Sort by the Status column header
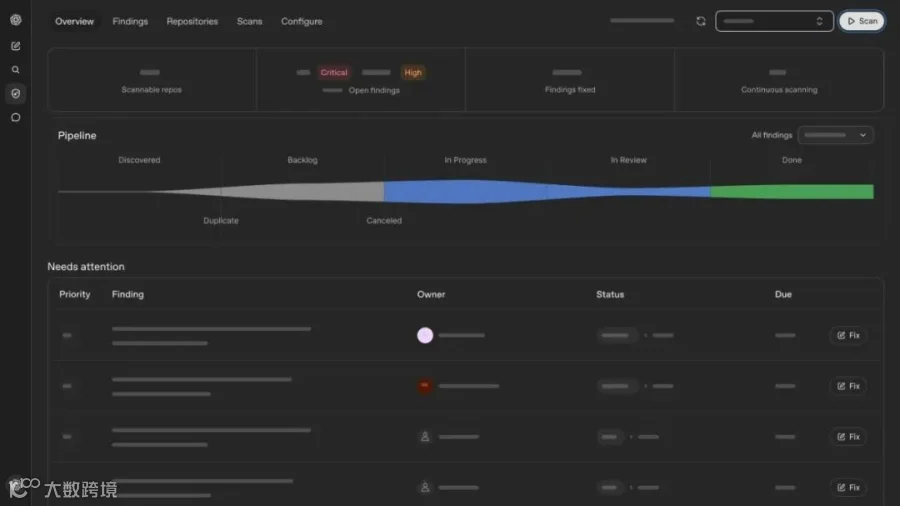This screenshot has width=900, height=506. (x=610, y=294)
